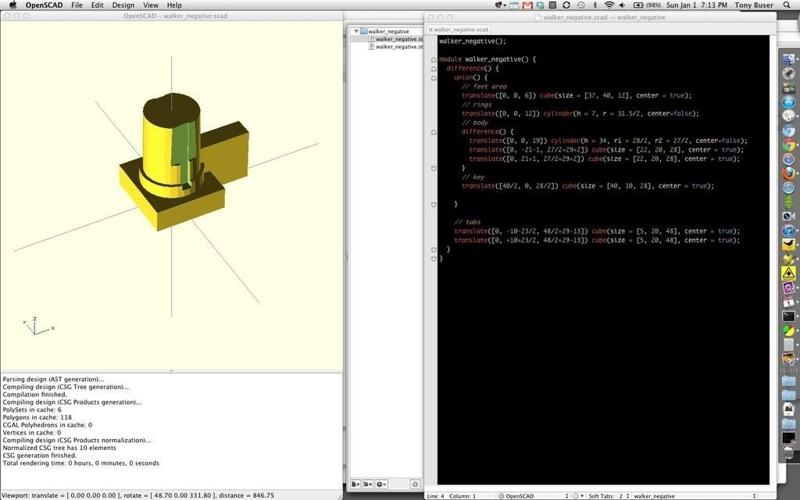Open the View menu
The width and height of the screenshot is (800, 500).
[x=151, y=5]
